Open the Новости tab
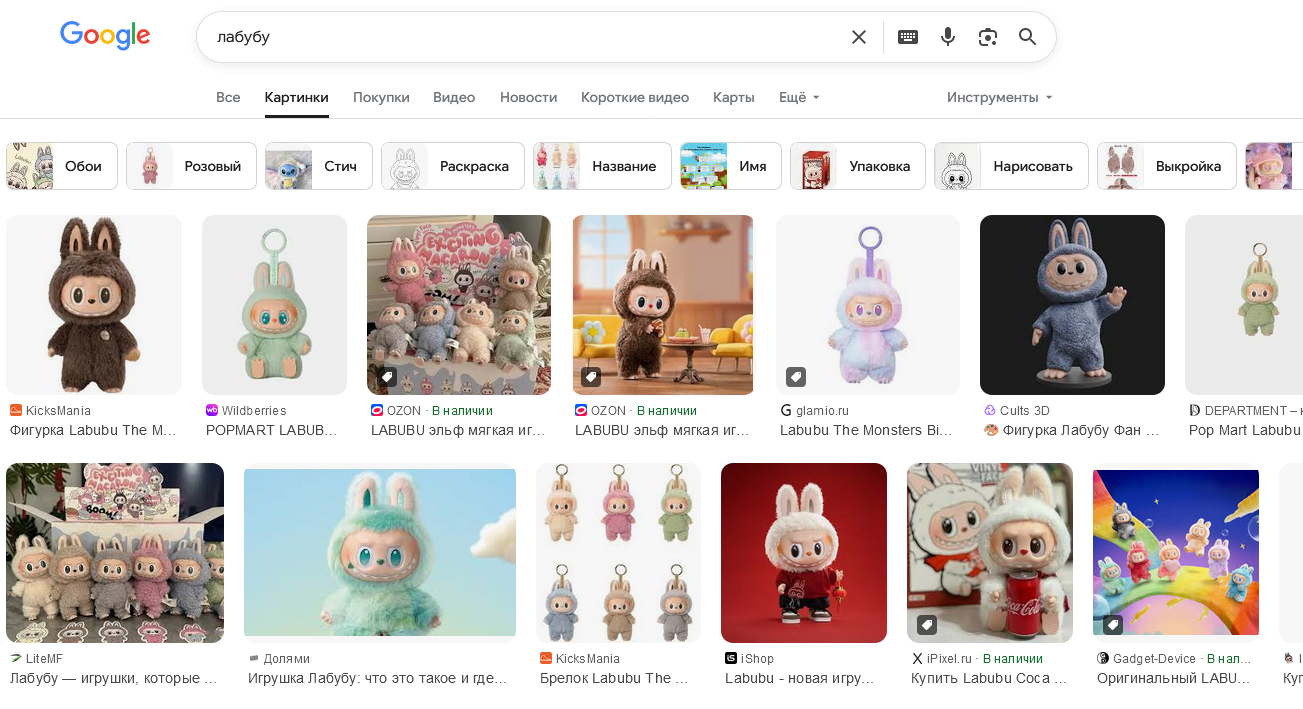 (528, 97)
